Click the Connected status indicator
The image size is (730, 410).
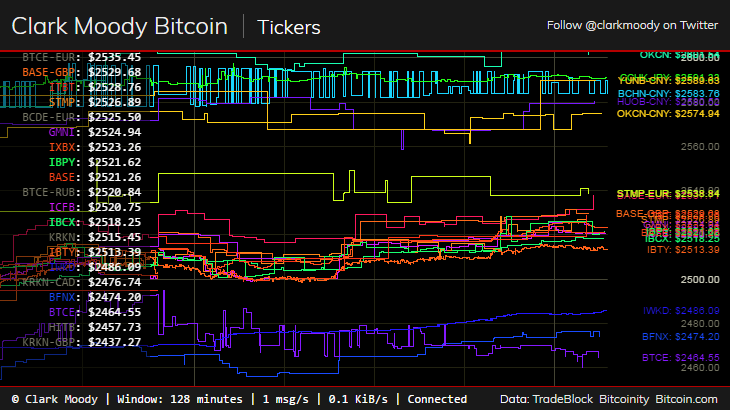click(437, 399)
